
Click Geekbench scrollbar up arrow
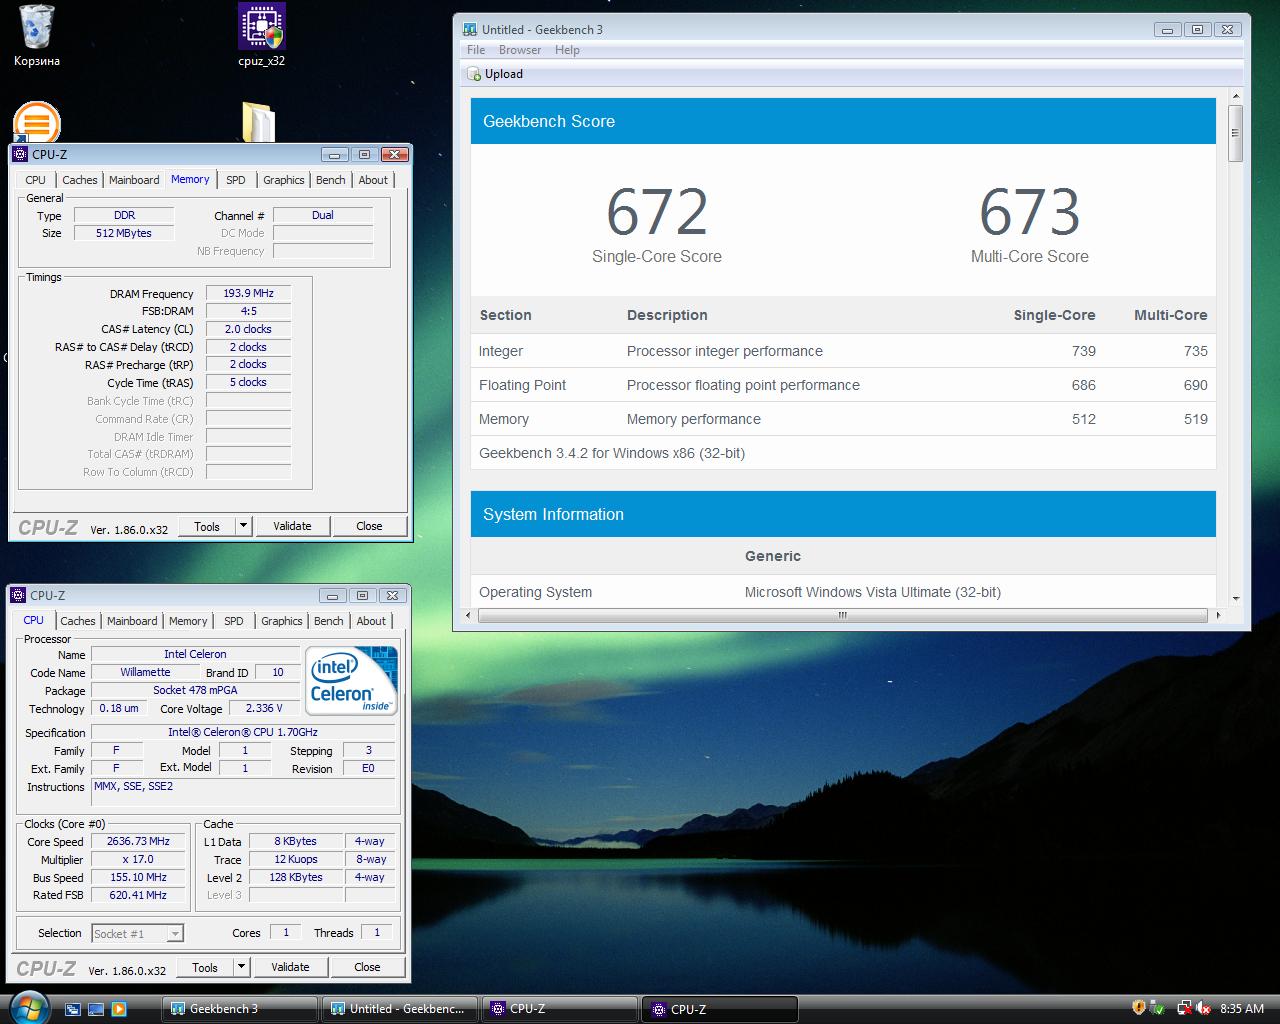point(1236,96)
